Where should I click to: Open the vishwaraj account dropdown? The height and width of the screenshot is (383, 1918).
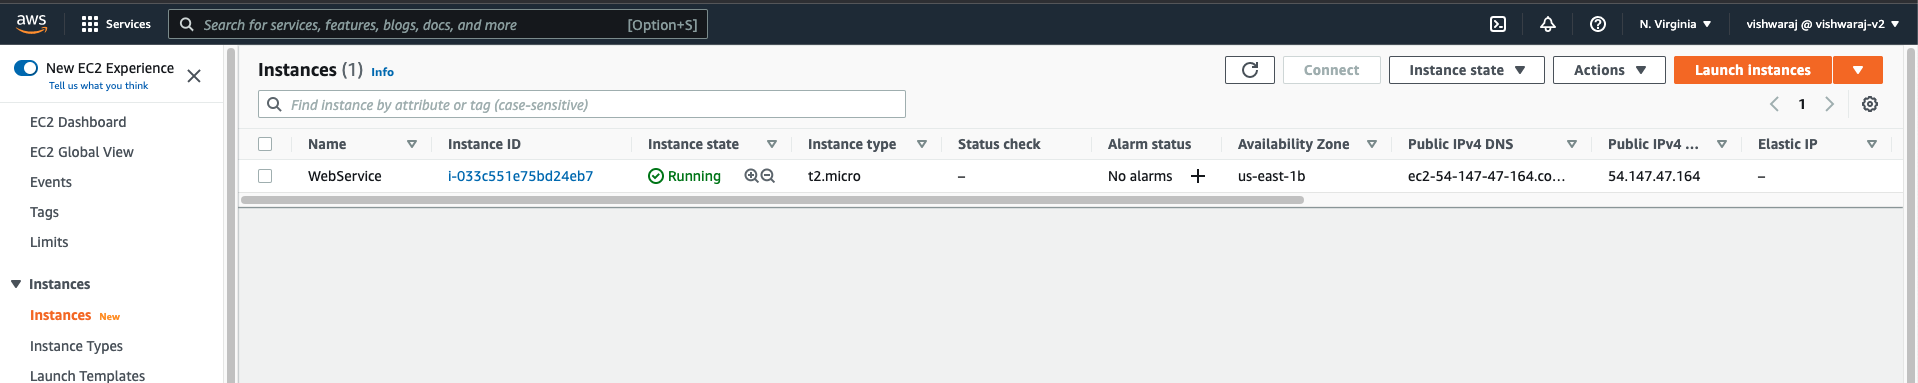[x=1823, y=24]
